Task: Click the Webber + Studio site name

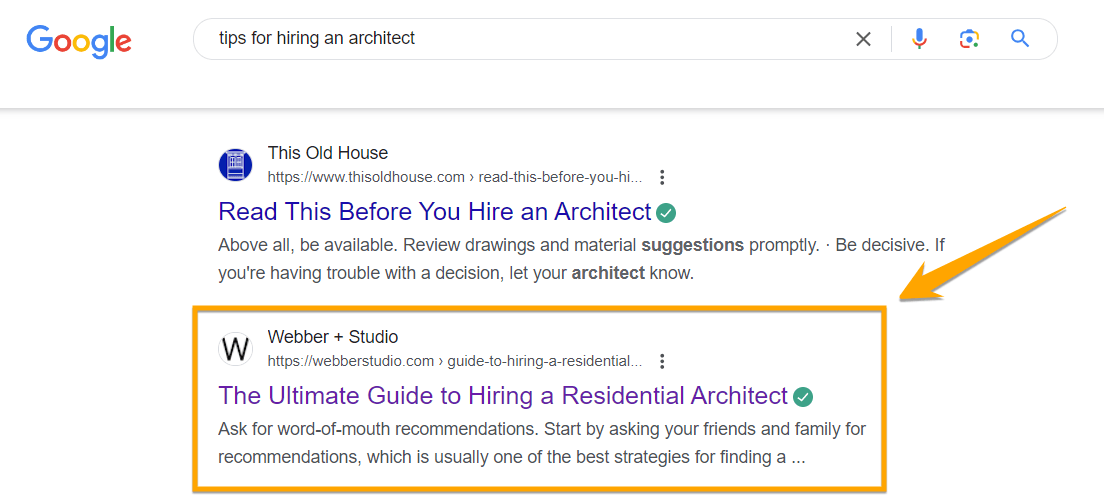Action: click(x=332, y=337)
